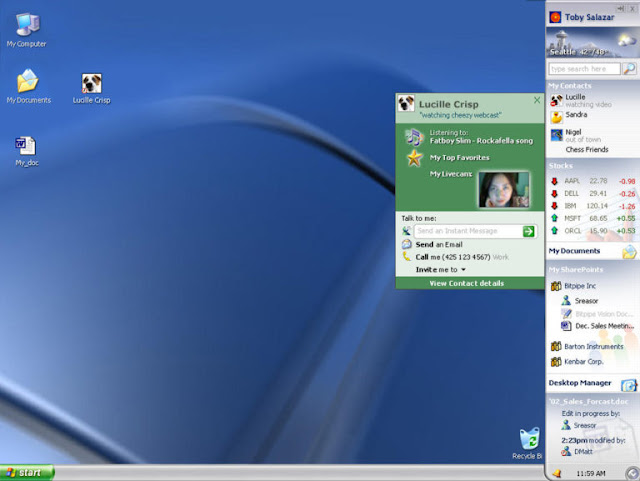Screen dimensions: 640x481
Task: Click the My Documents folder icon in sidebar
Action: 629,252
